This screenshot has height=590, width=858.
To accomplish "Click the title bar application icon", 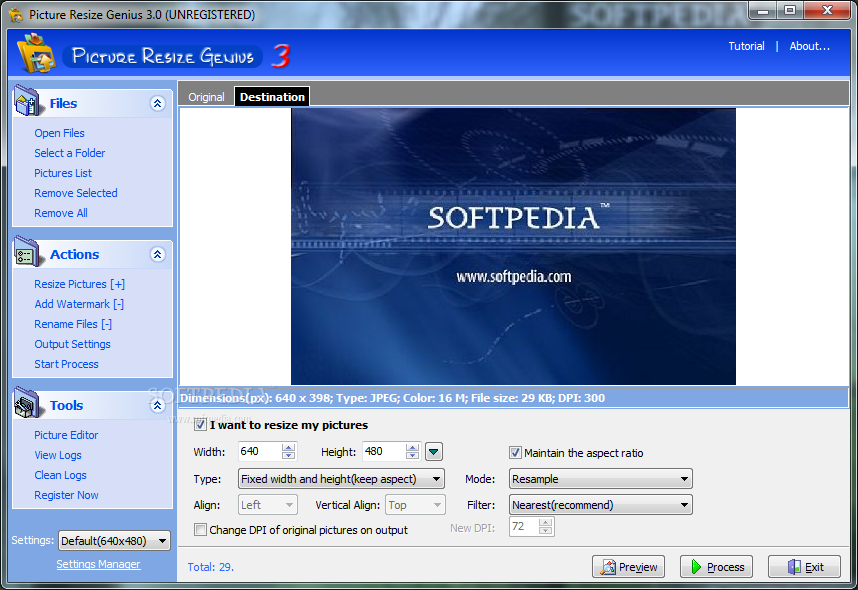I will tap(16, 15).
